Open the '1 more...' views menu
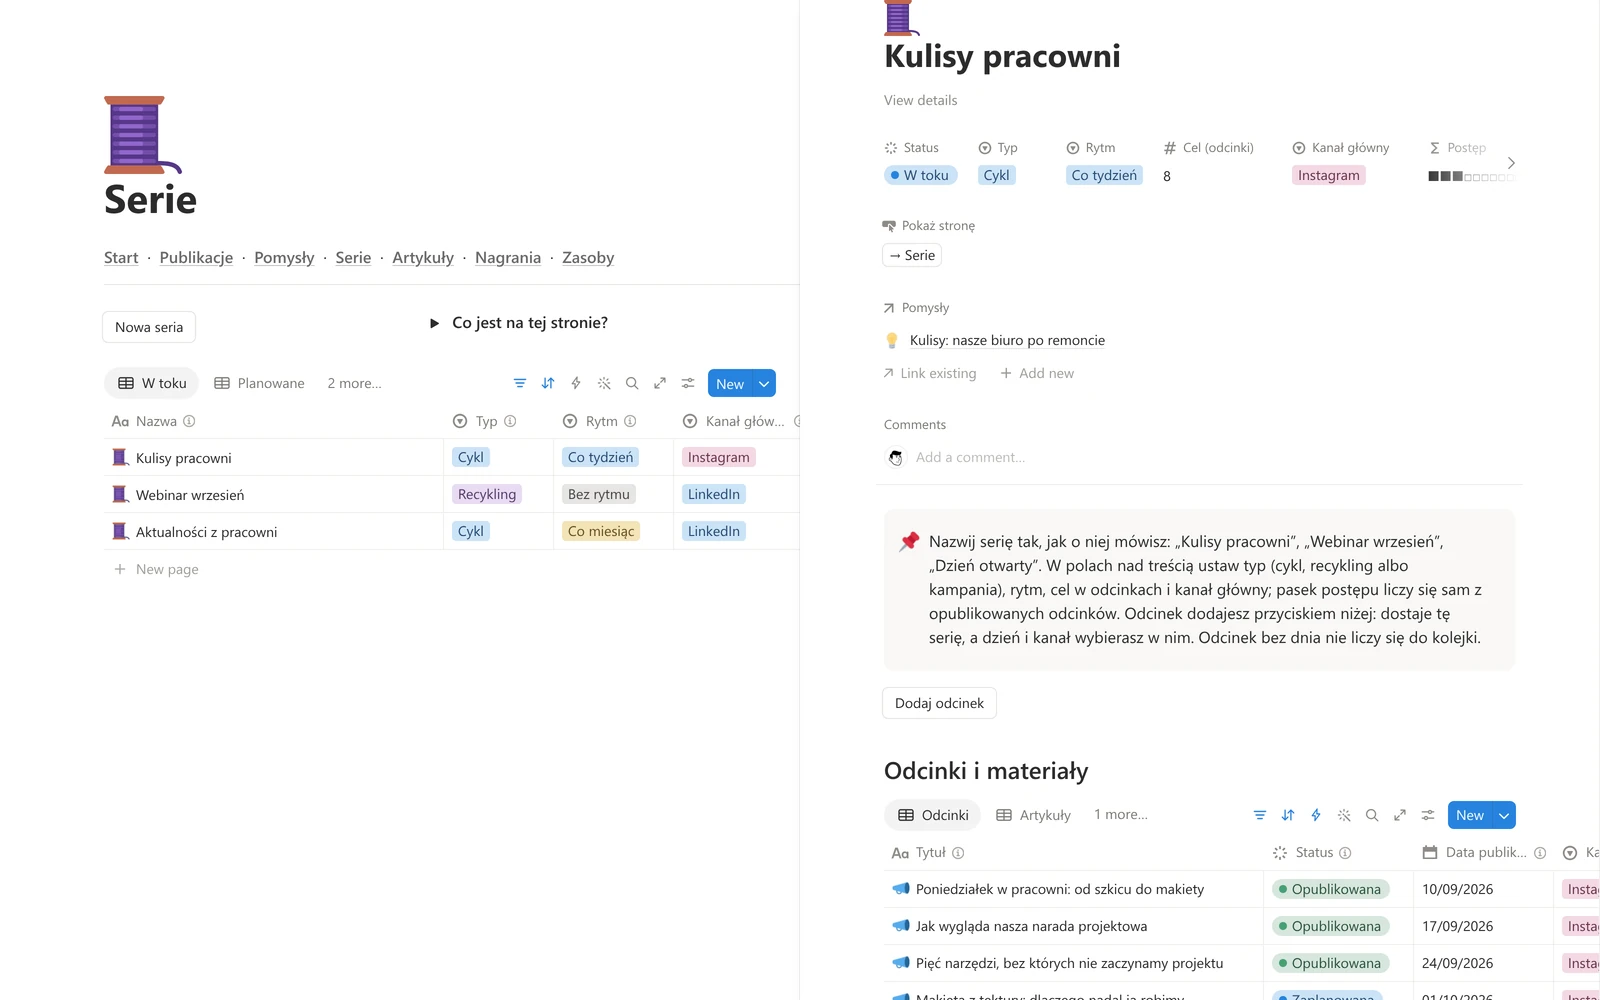 pos(1121,815)
